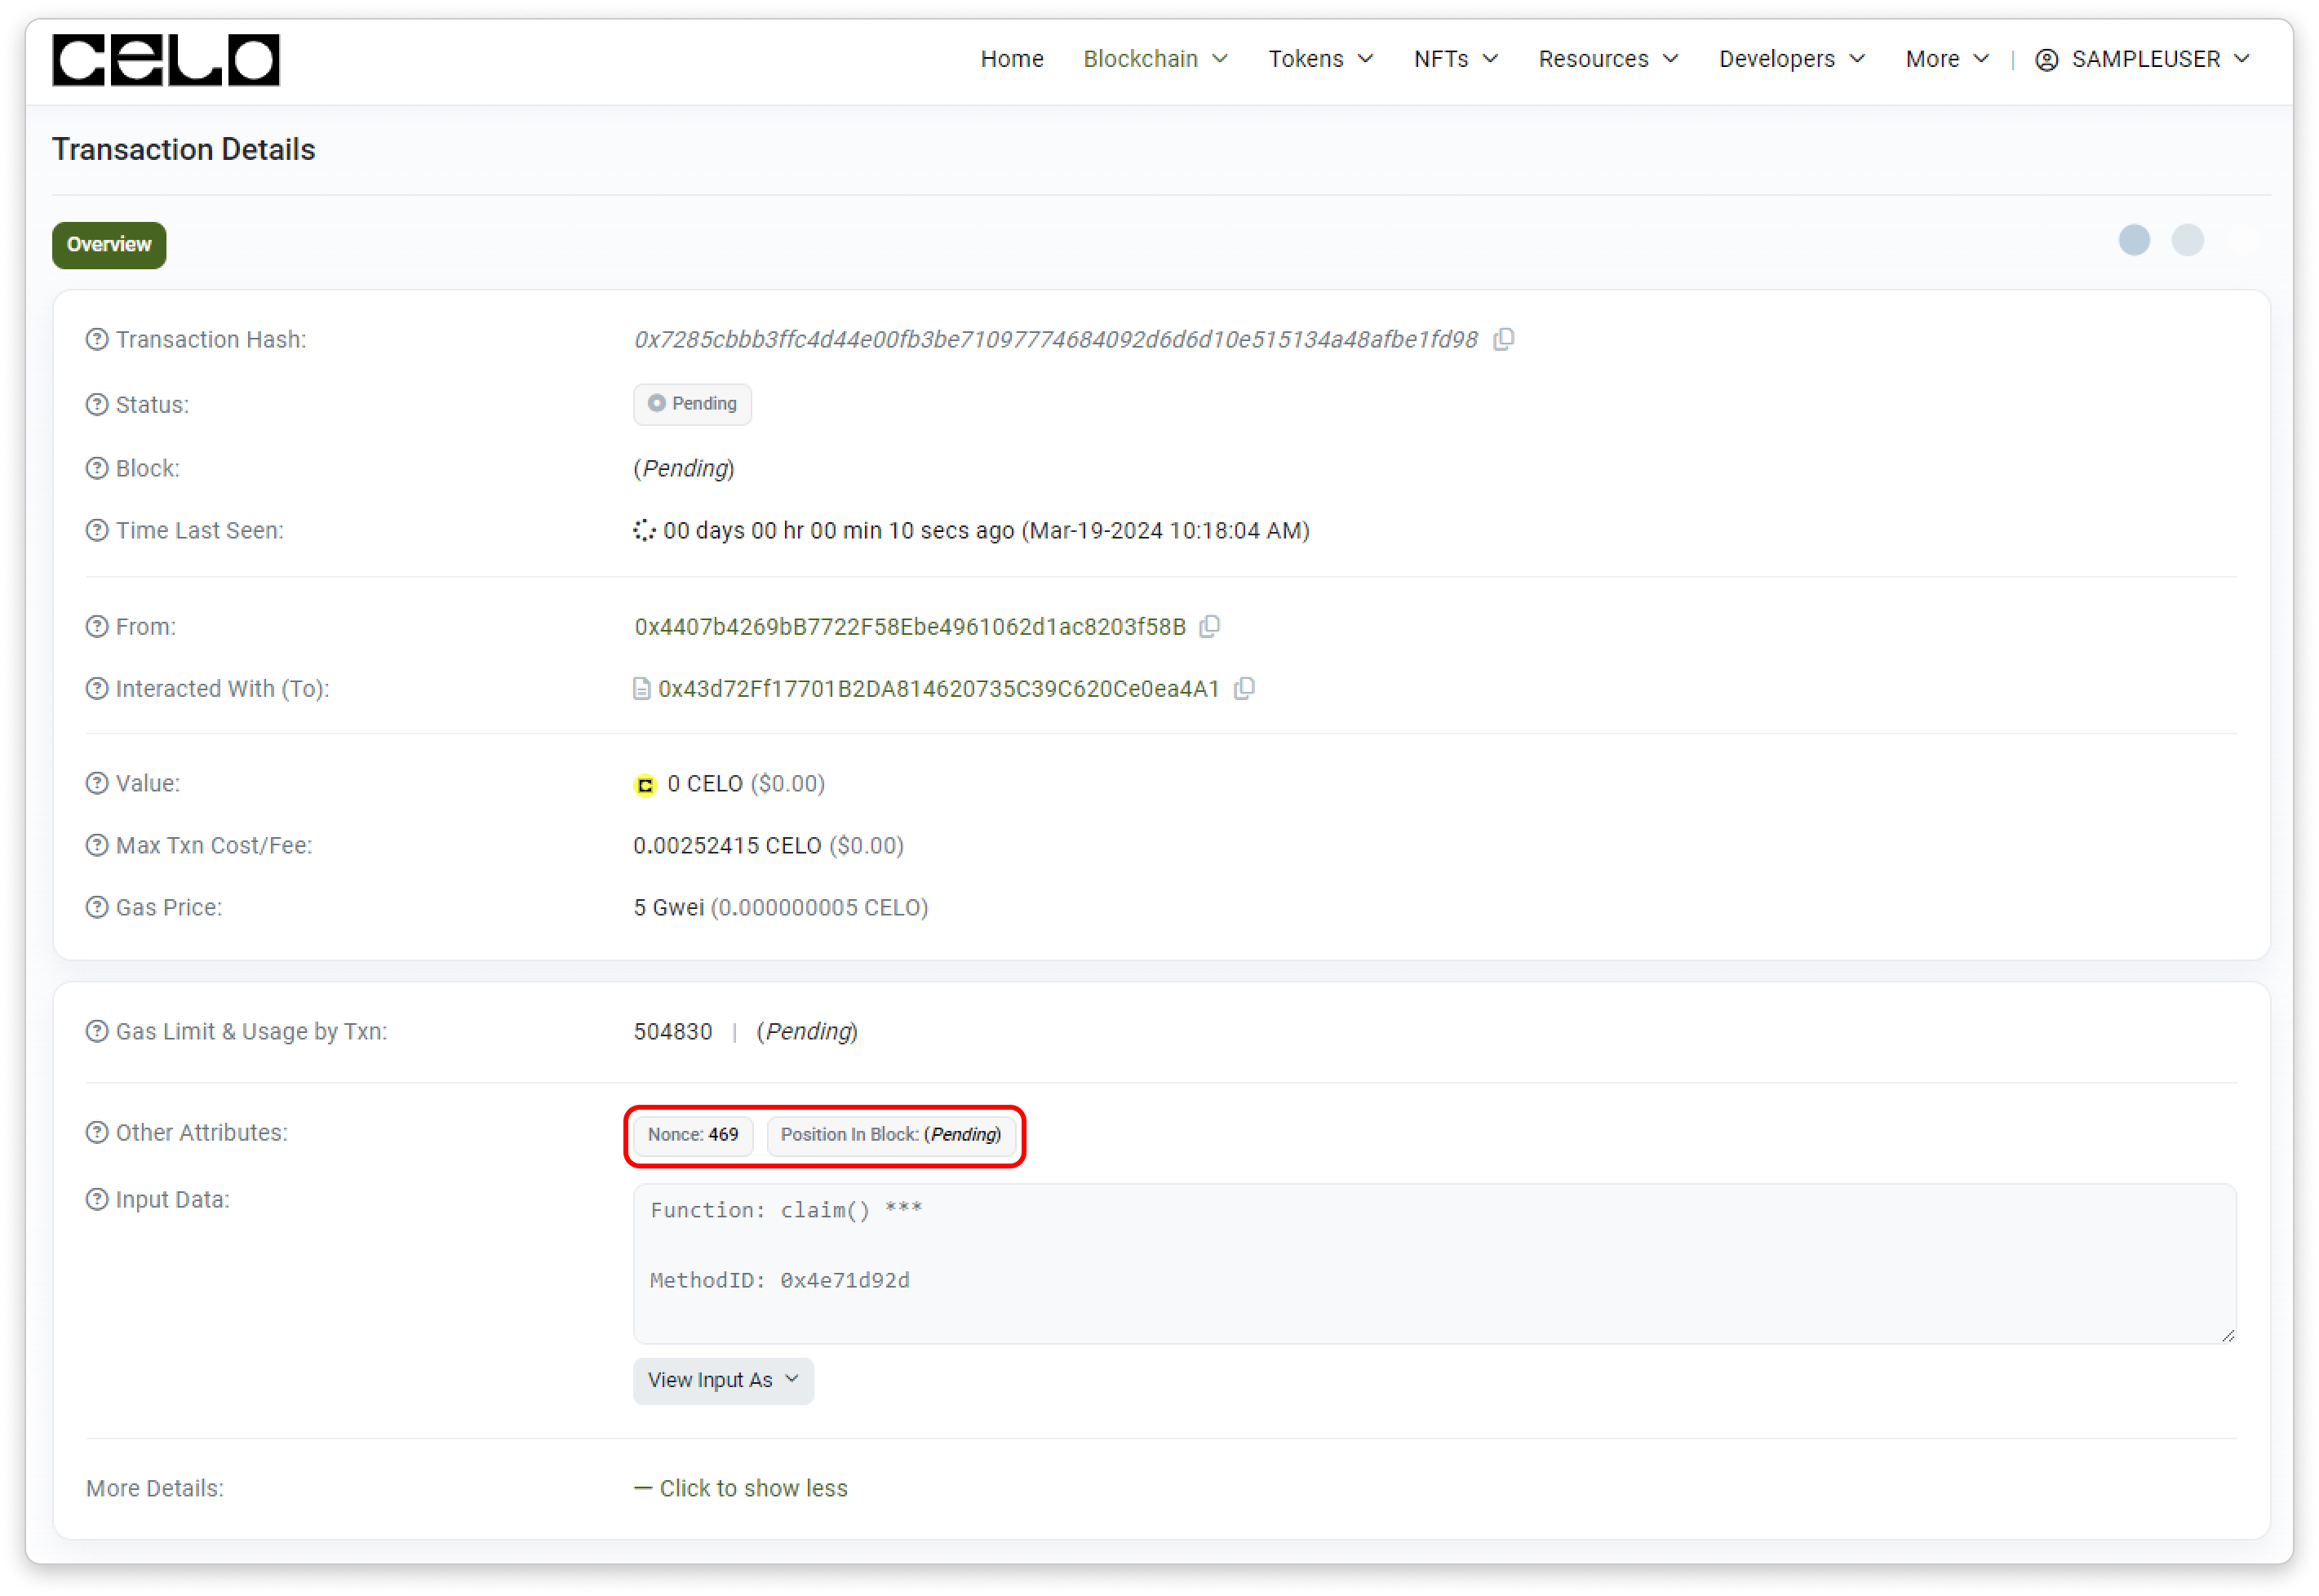Click the MethodID: 0x4e71d92d text
The height and width of the screenshot is (1596, 2319).
click(780, 1280)
